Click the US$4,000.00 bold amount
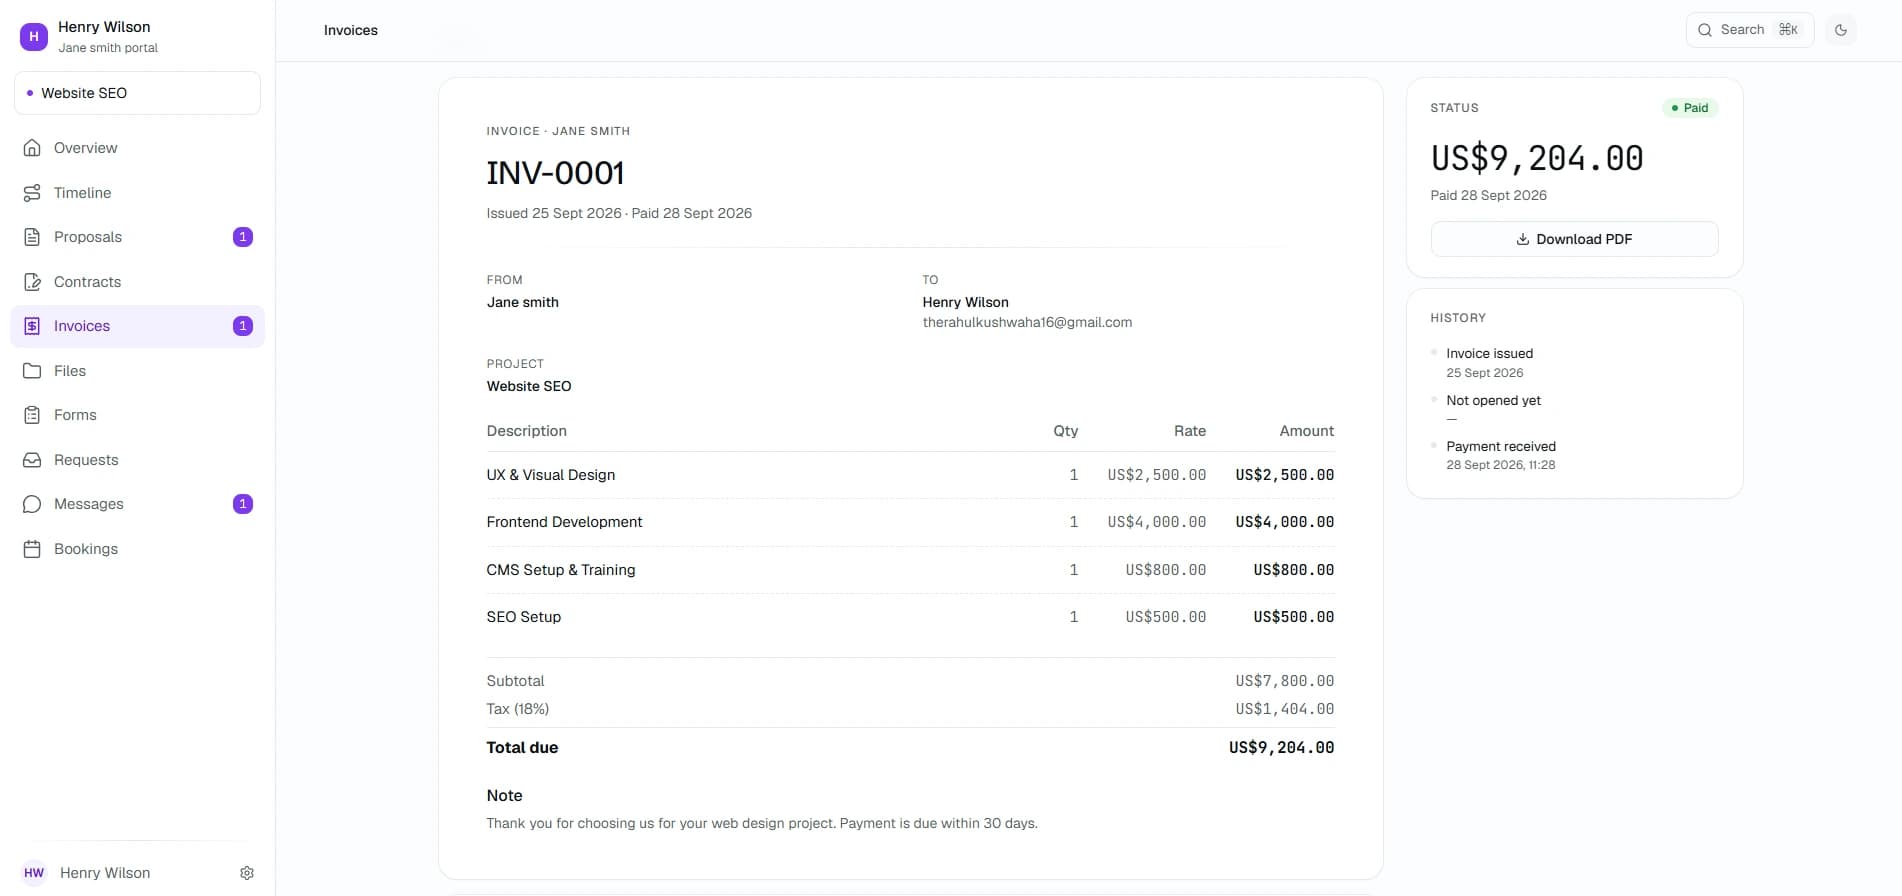This screenshot has height=896, width=1902. click(1284, 522)
